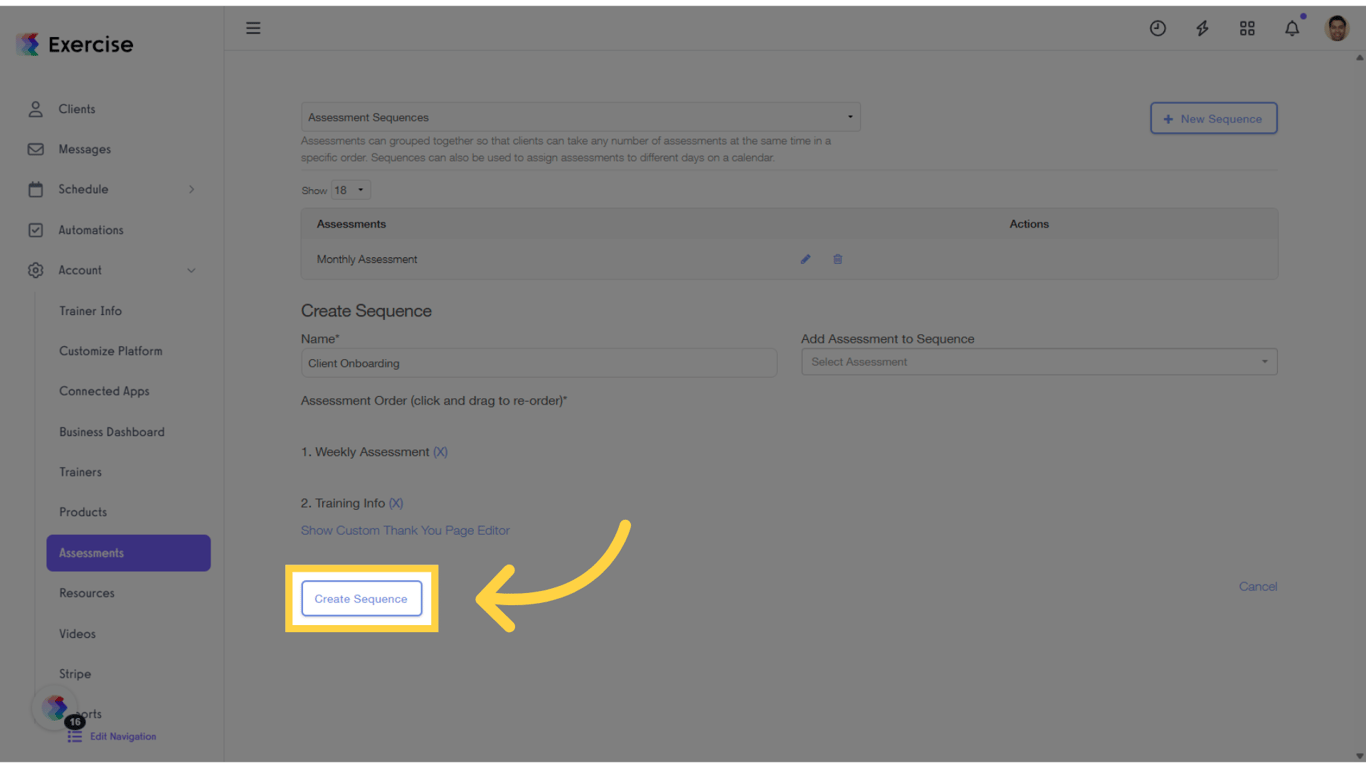The image size is (1366, 768).
Task: Open the profile avatar menu
Action: 1337,28
